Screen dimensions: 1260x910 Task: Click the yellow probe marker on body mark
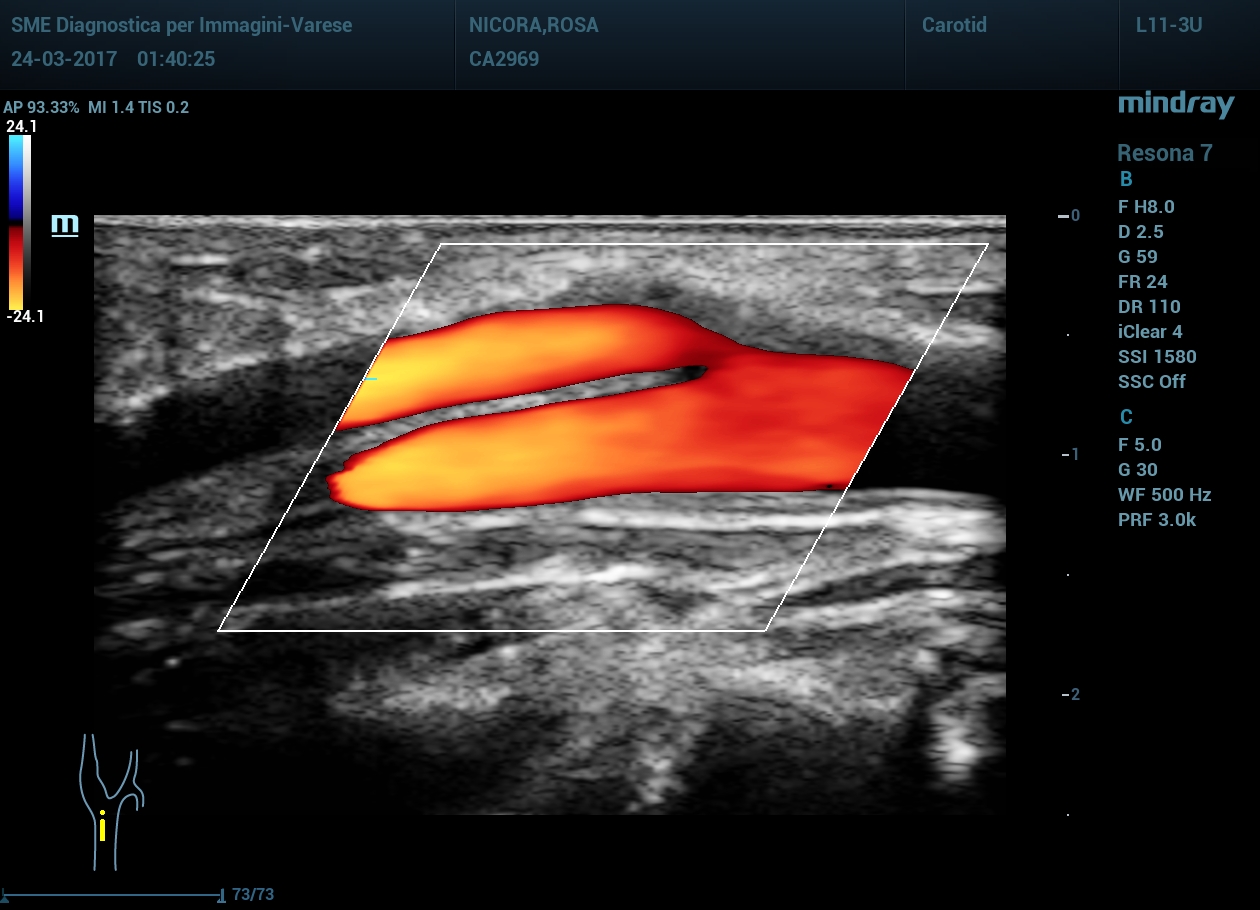102,826
